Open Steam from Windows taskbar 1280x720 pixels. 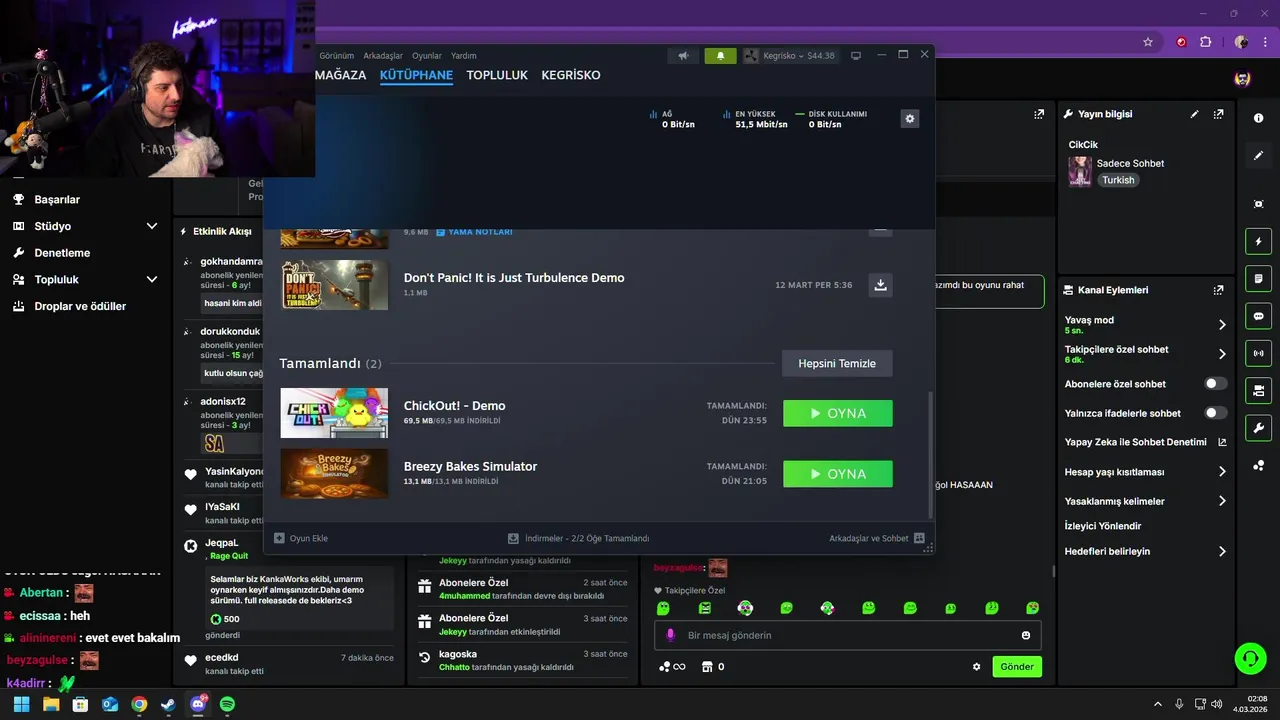pyautogui.click(x=168, y=704)
